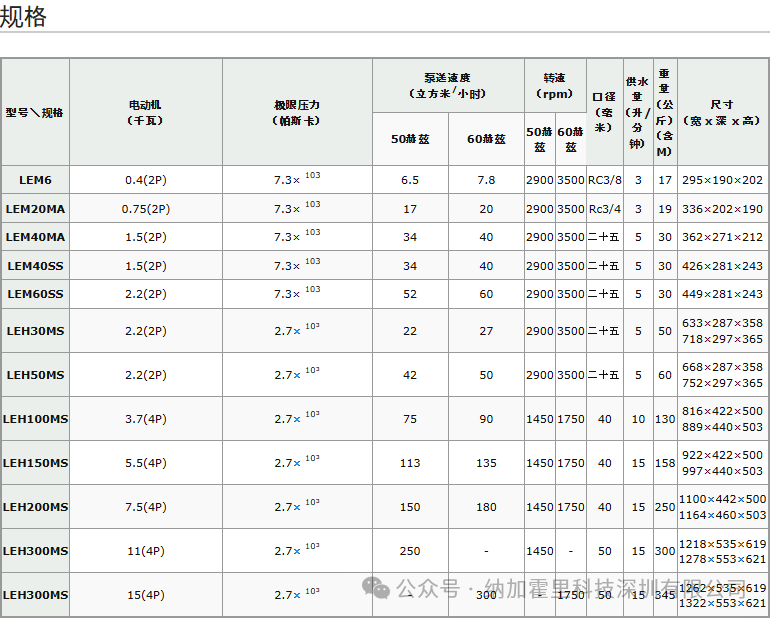Select the LEH50MS weight value 60
771x619 pixels.
(x=665, y=375)
